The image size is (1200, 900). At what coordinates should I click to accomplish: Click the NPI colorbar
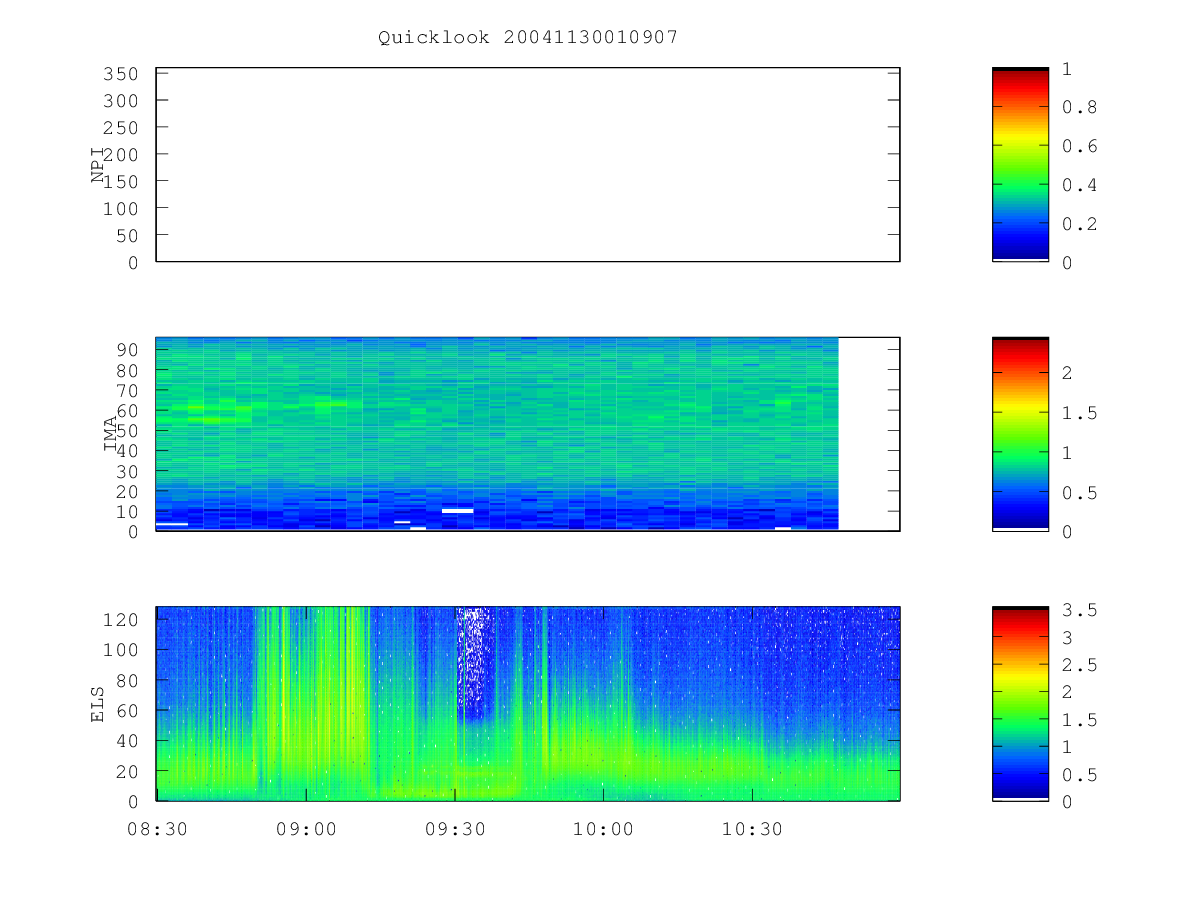(x=1020, y=165)
